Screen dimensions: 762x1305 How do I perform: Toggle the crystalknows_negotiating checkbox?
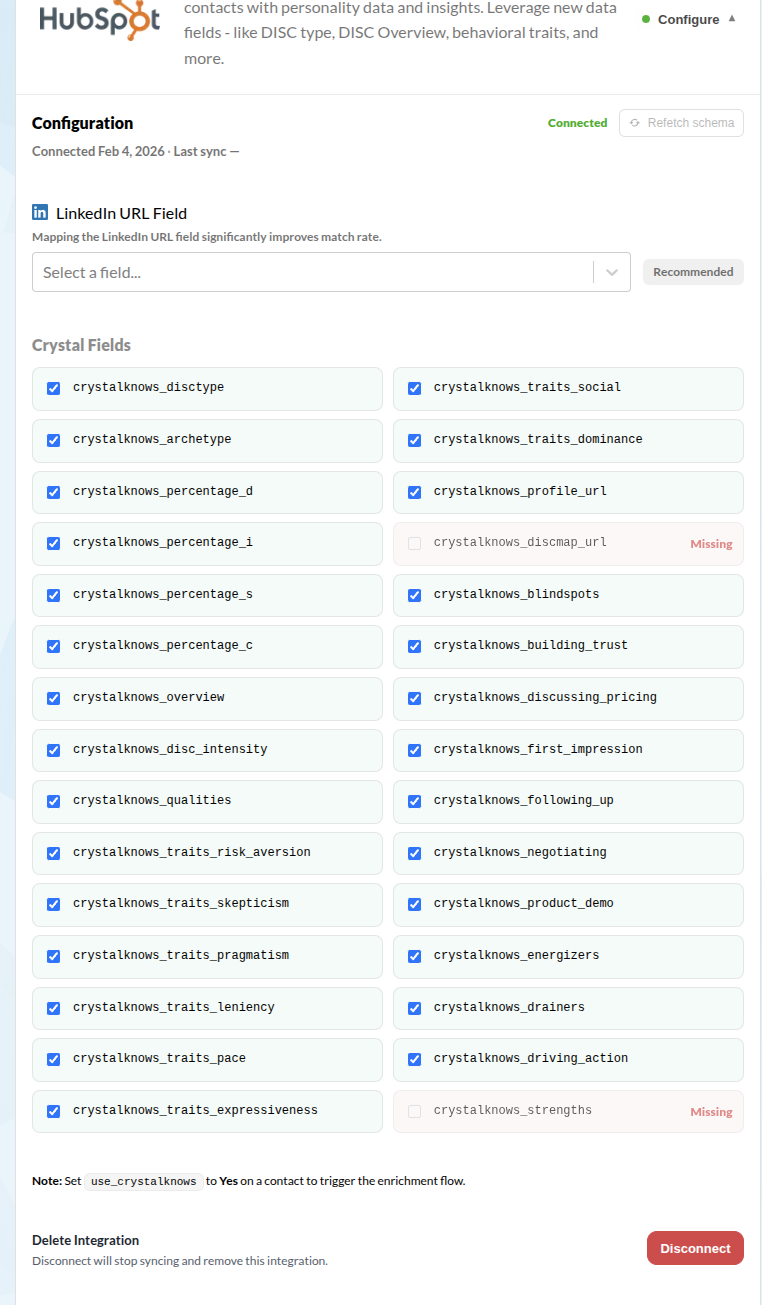[x=415, y=853]
